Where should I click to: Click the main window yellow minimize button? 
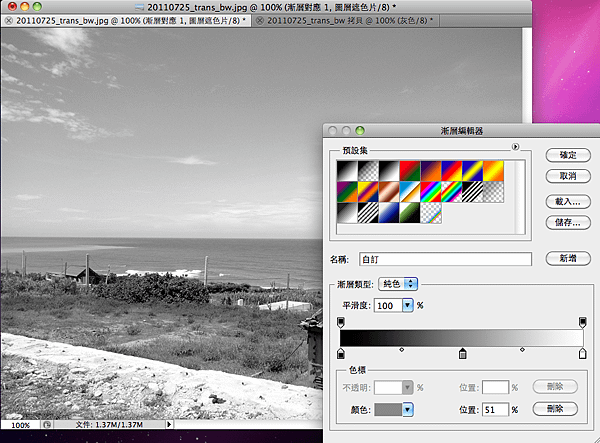pyautogui.click(x=24, y=6)
